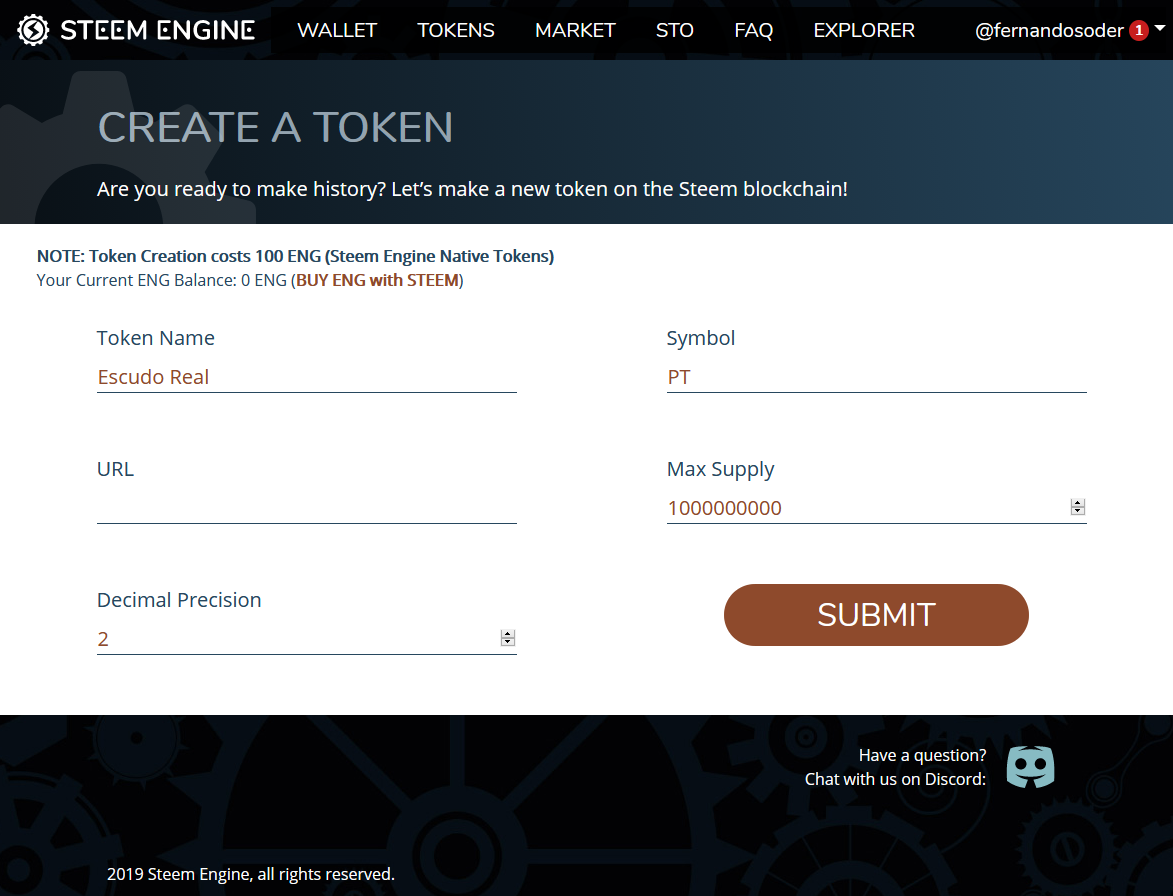Visit the EXPLORER link
This screenshot has height=896, width=1173.
864,31
